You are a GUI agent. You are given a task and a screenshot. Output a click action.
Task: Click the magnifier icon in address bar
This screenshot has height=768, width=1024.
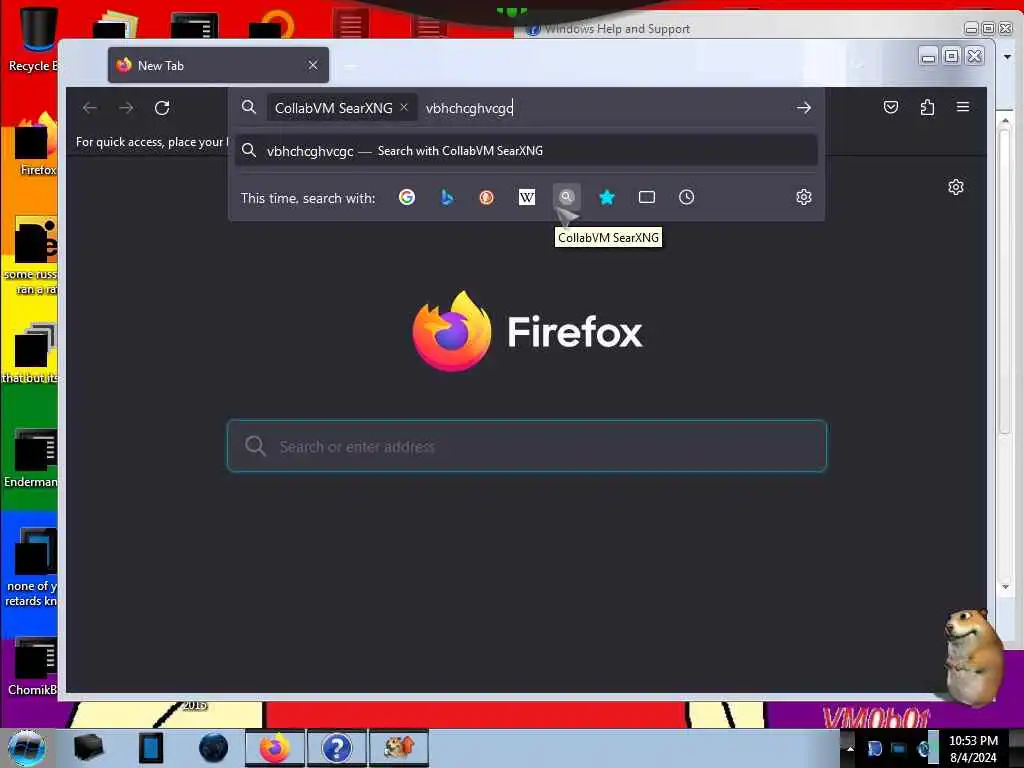click(x=249, y=107)
